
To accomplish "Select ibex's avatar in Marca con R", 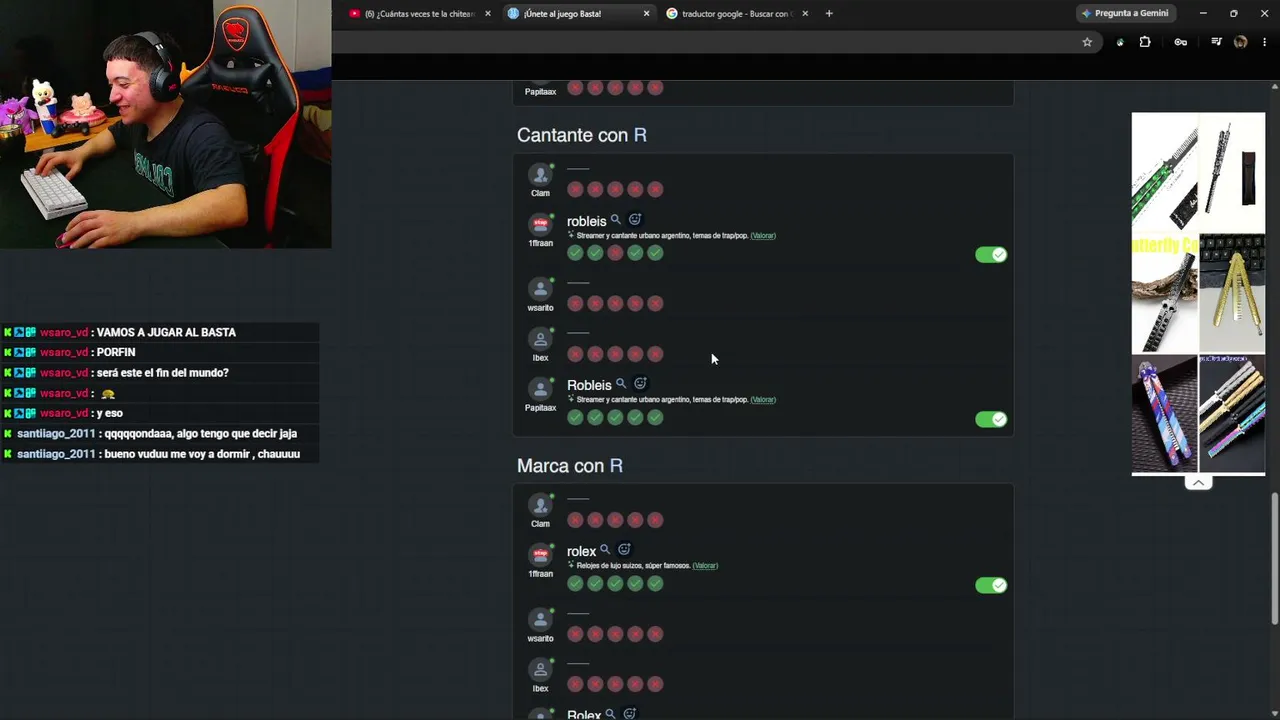I will 540,670.
